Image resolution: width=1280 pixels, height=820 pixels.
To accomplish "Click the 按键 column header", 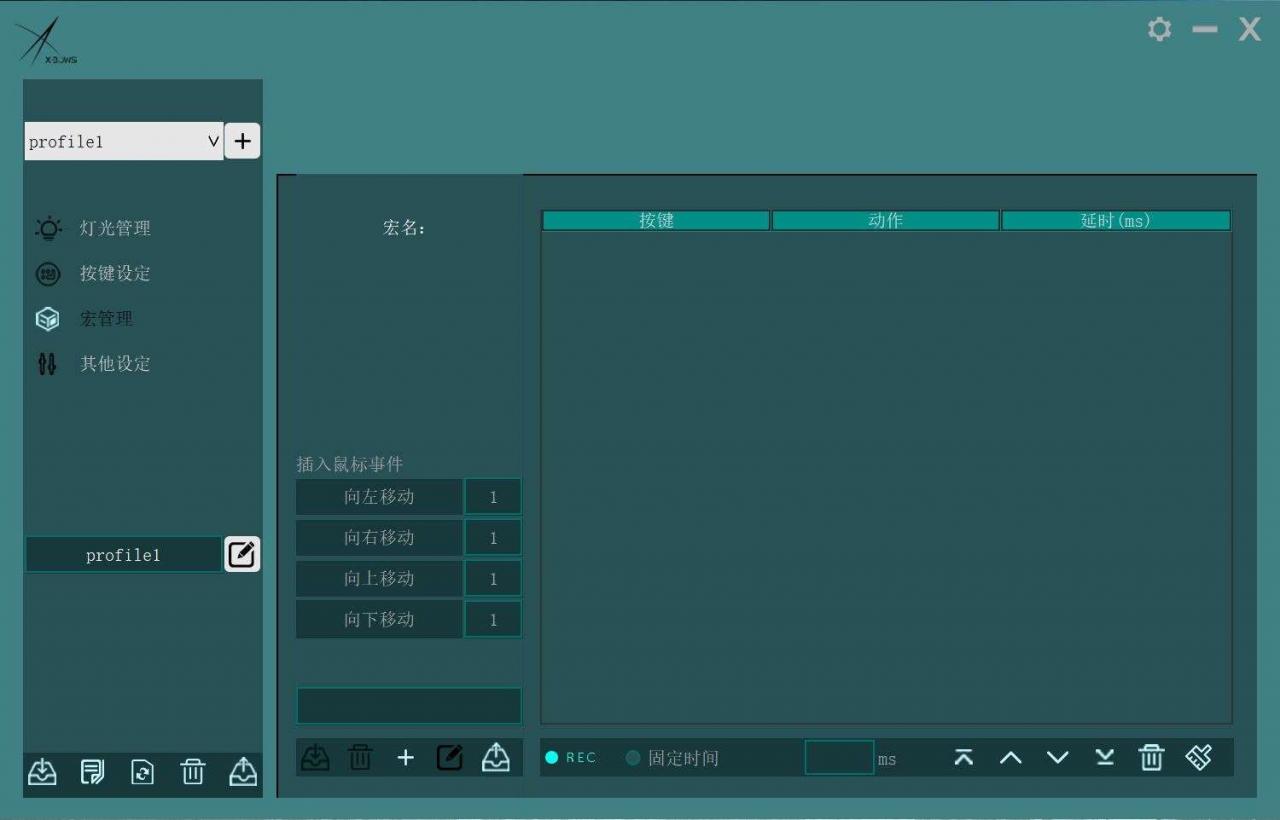I will (x=656, y=220).
